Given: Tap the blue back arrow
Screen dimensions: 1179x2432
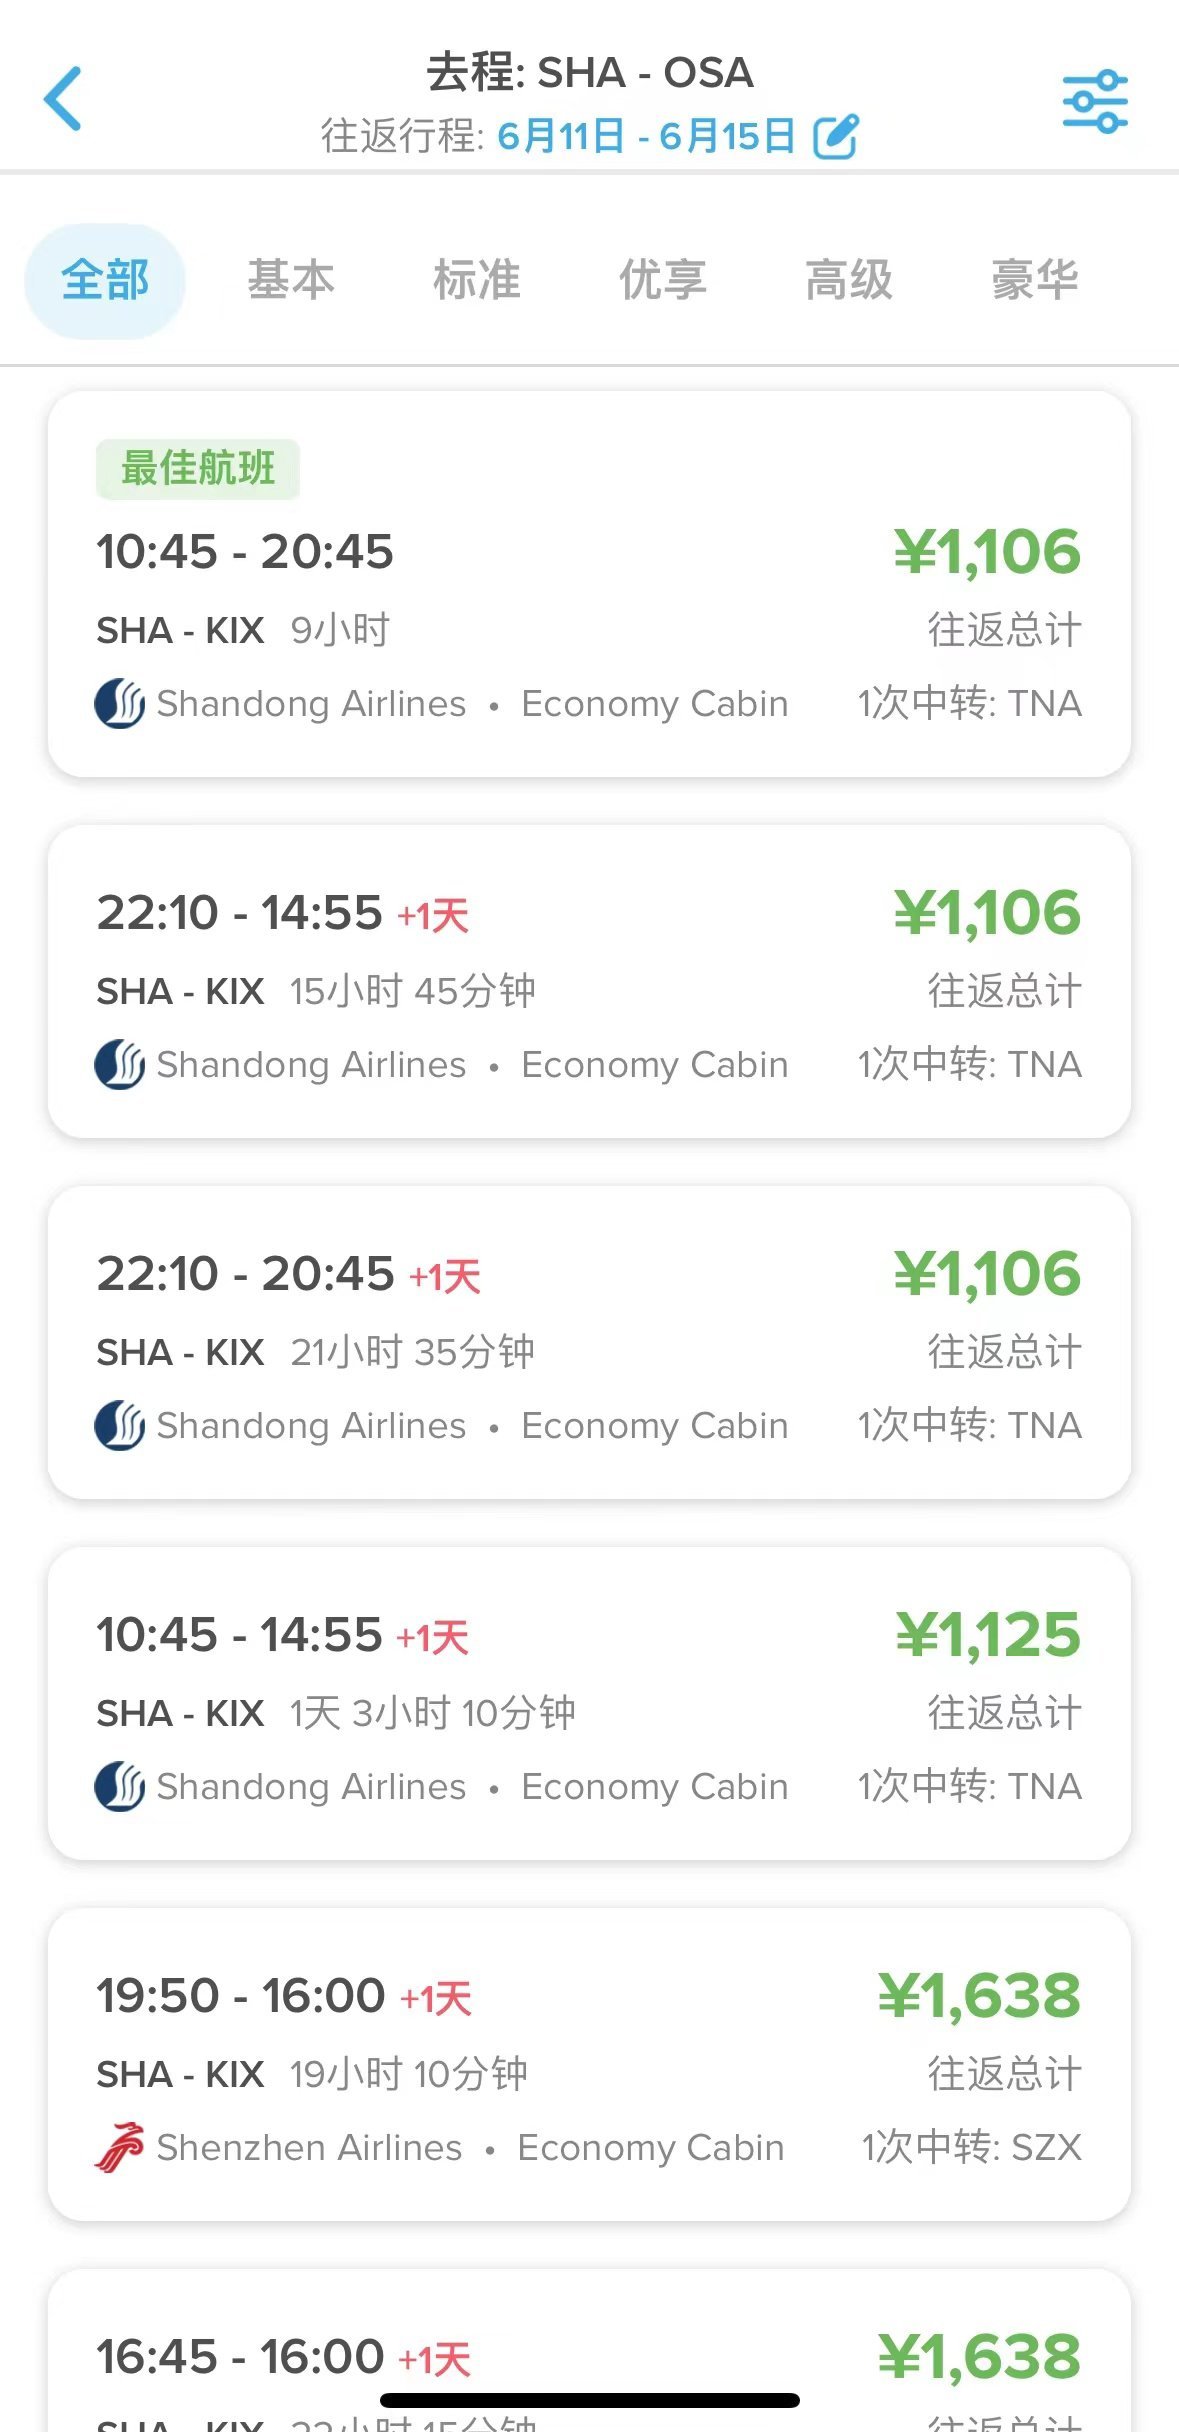Looking at the screenshot, I should click(x=62, y=99).
